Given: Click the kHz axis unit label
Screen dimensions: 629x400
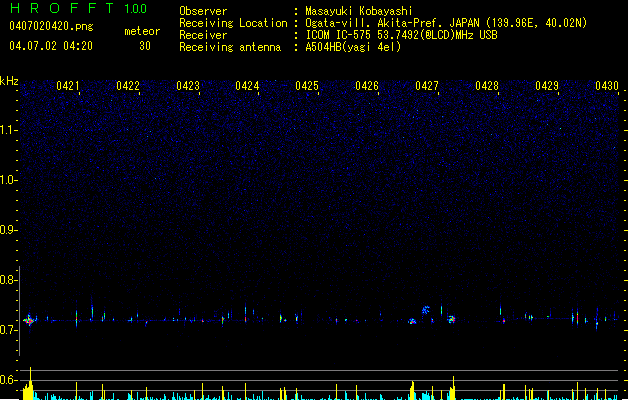Looking at the screenshot, I should tap(9, 81).
